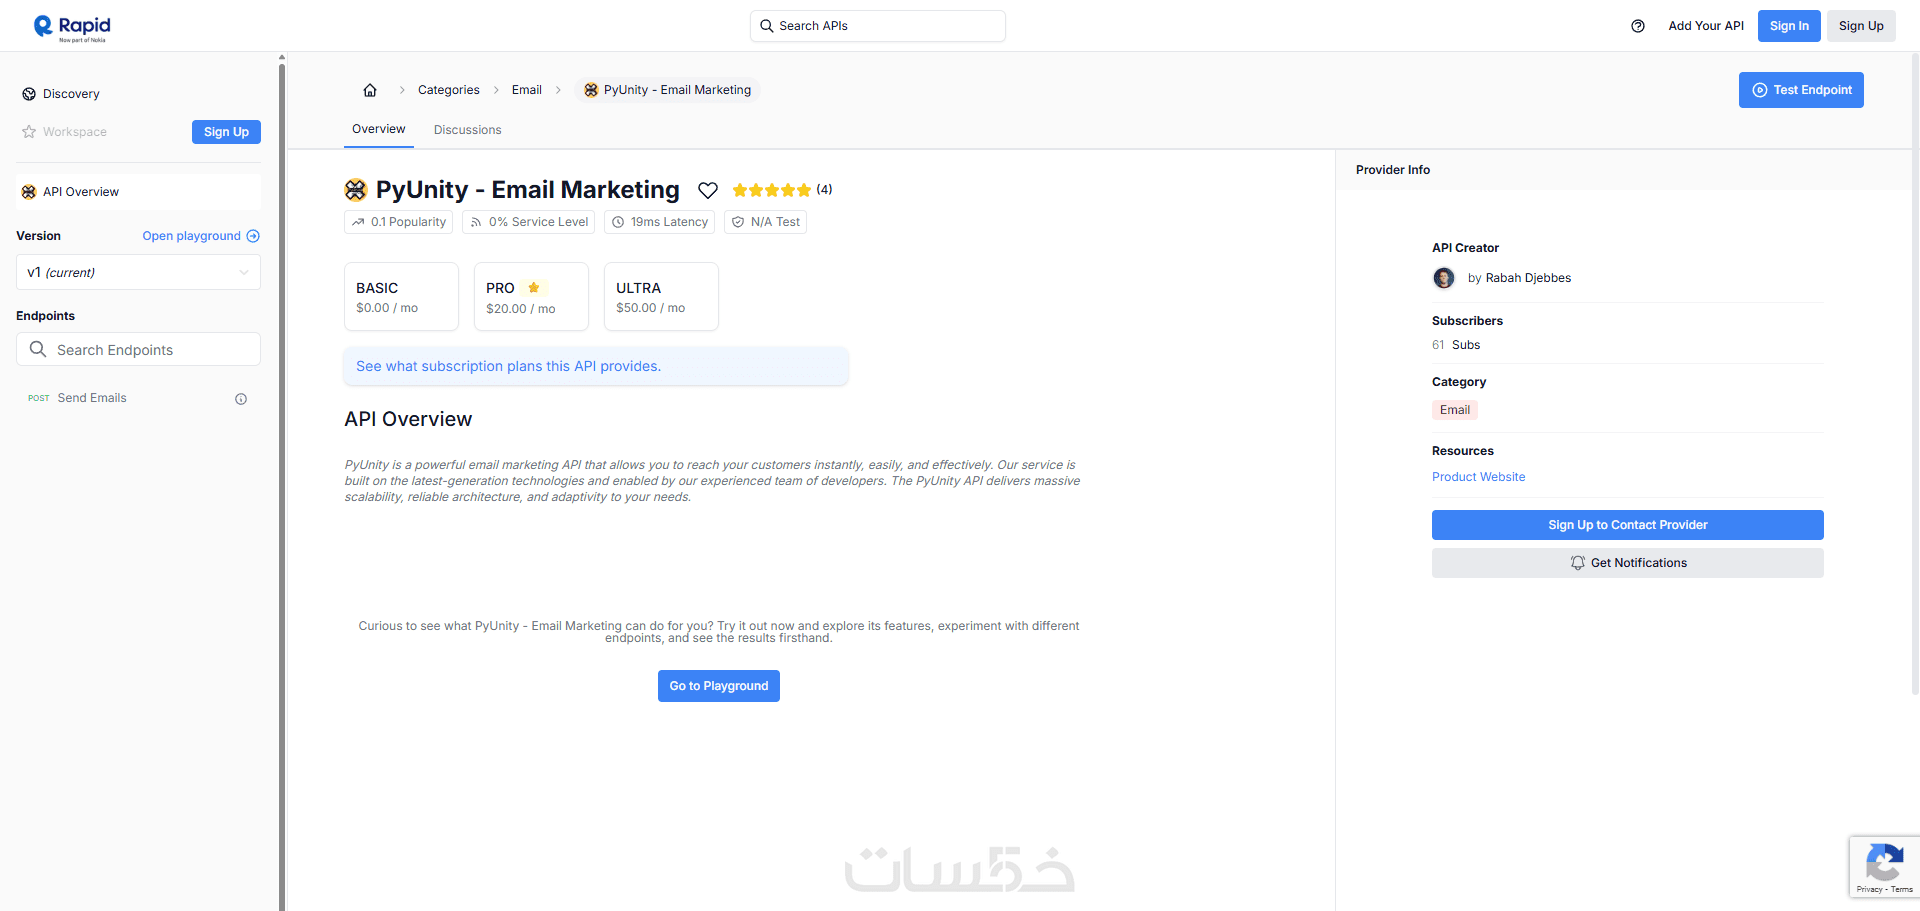Image resolution: width=1920 pixels, height=911 pixels.
Task: Click the 0.1 Popularity badge
Action: point(398,222)
